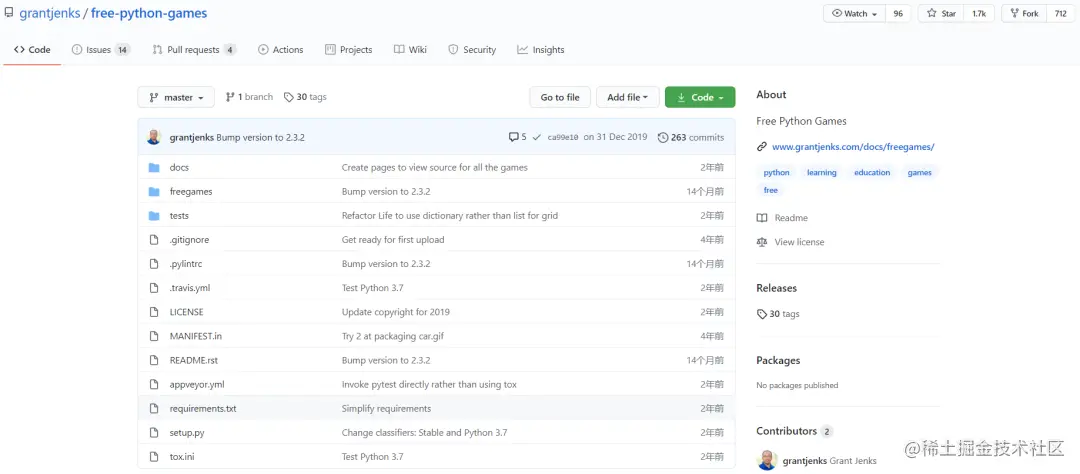Open the grantjenks owner link in title
Viewport: 1080px width, 474px height.
pos(50,13)
